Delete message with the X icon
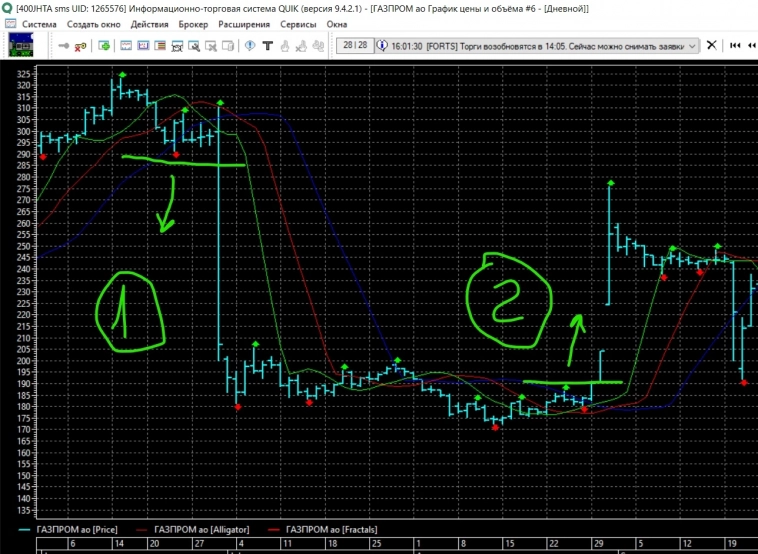Viewport: 758px width, 554px height. 712,45
